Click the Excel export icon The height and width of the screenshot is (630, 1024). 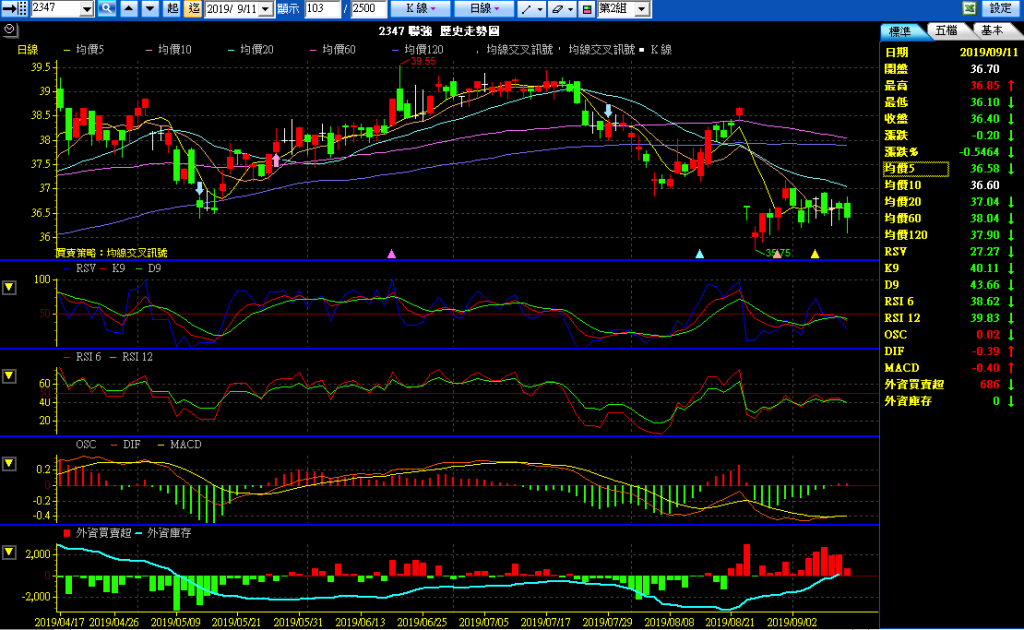pos(969,9)
